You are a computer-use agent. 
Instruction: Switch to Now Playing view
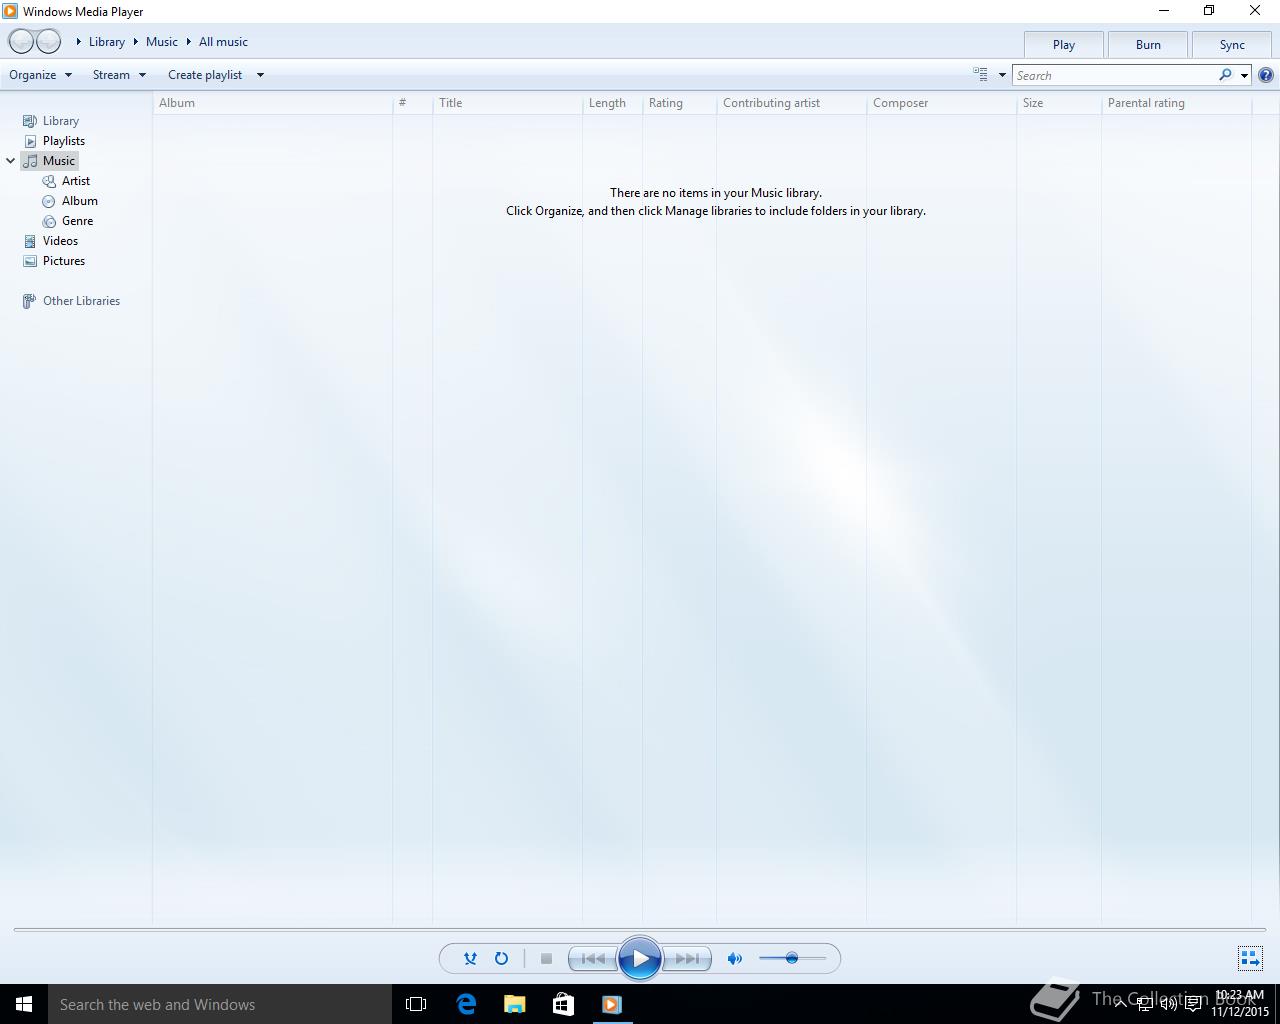[1250, 958]
